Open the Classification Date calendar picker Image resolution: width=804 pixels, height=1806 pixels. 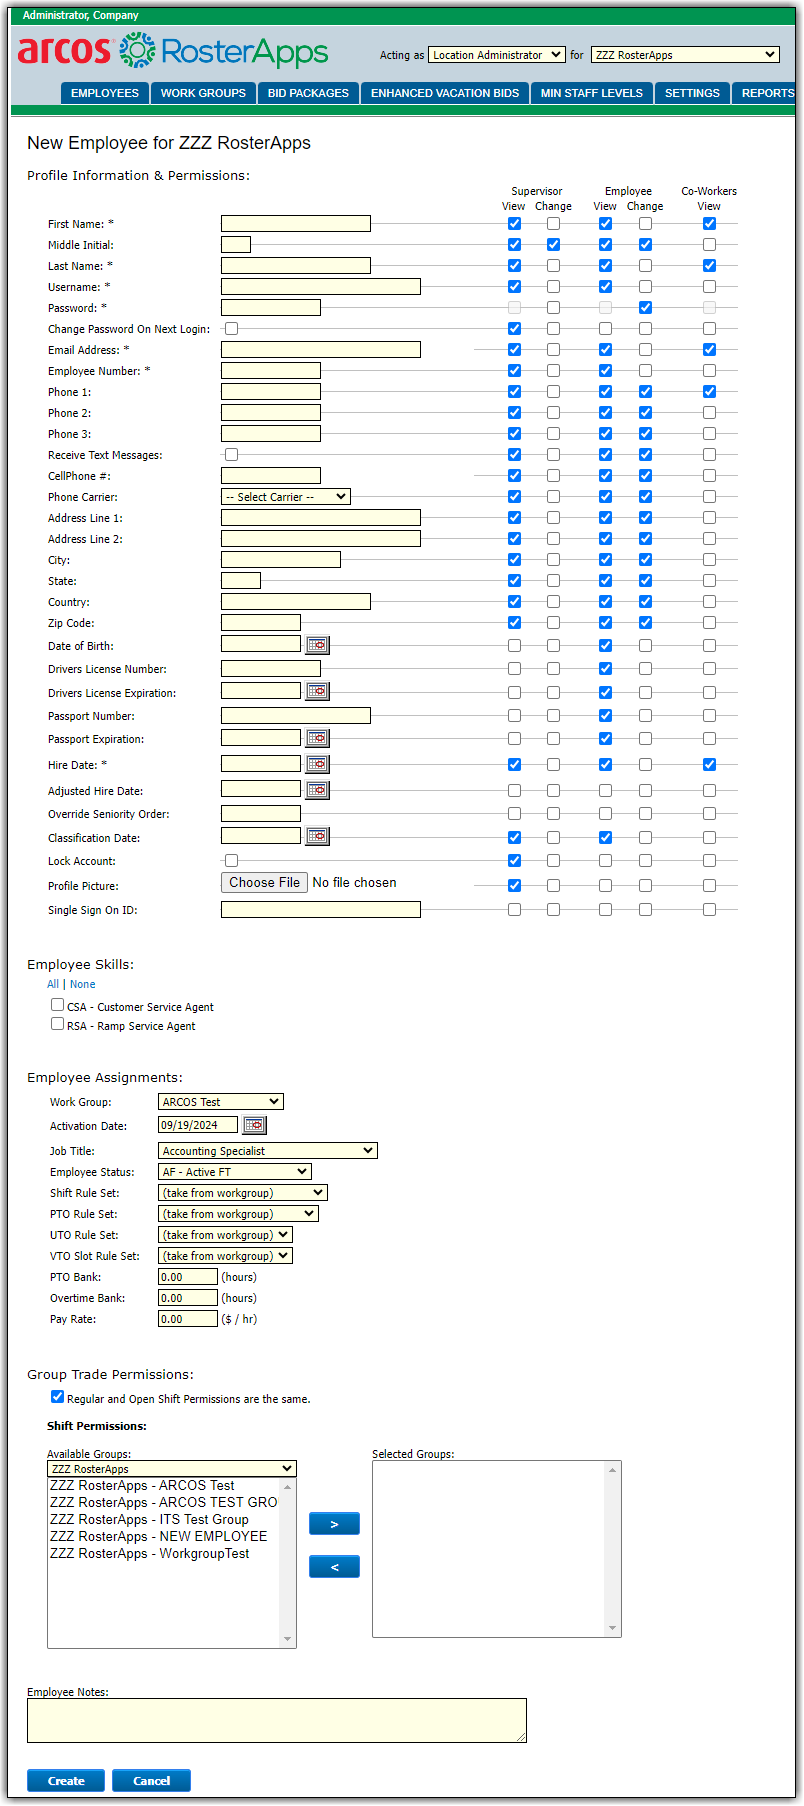coord(317,836)
